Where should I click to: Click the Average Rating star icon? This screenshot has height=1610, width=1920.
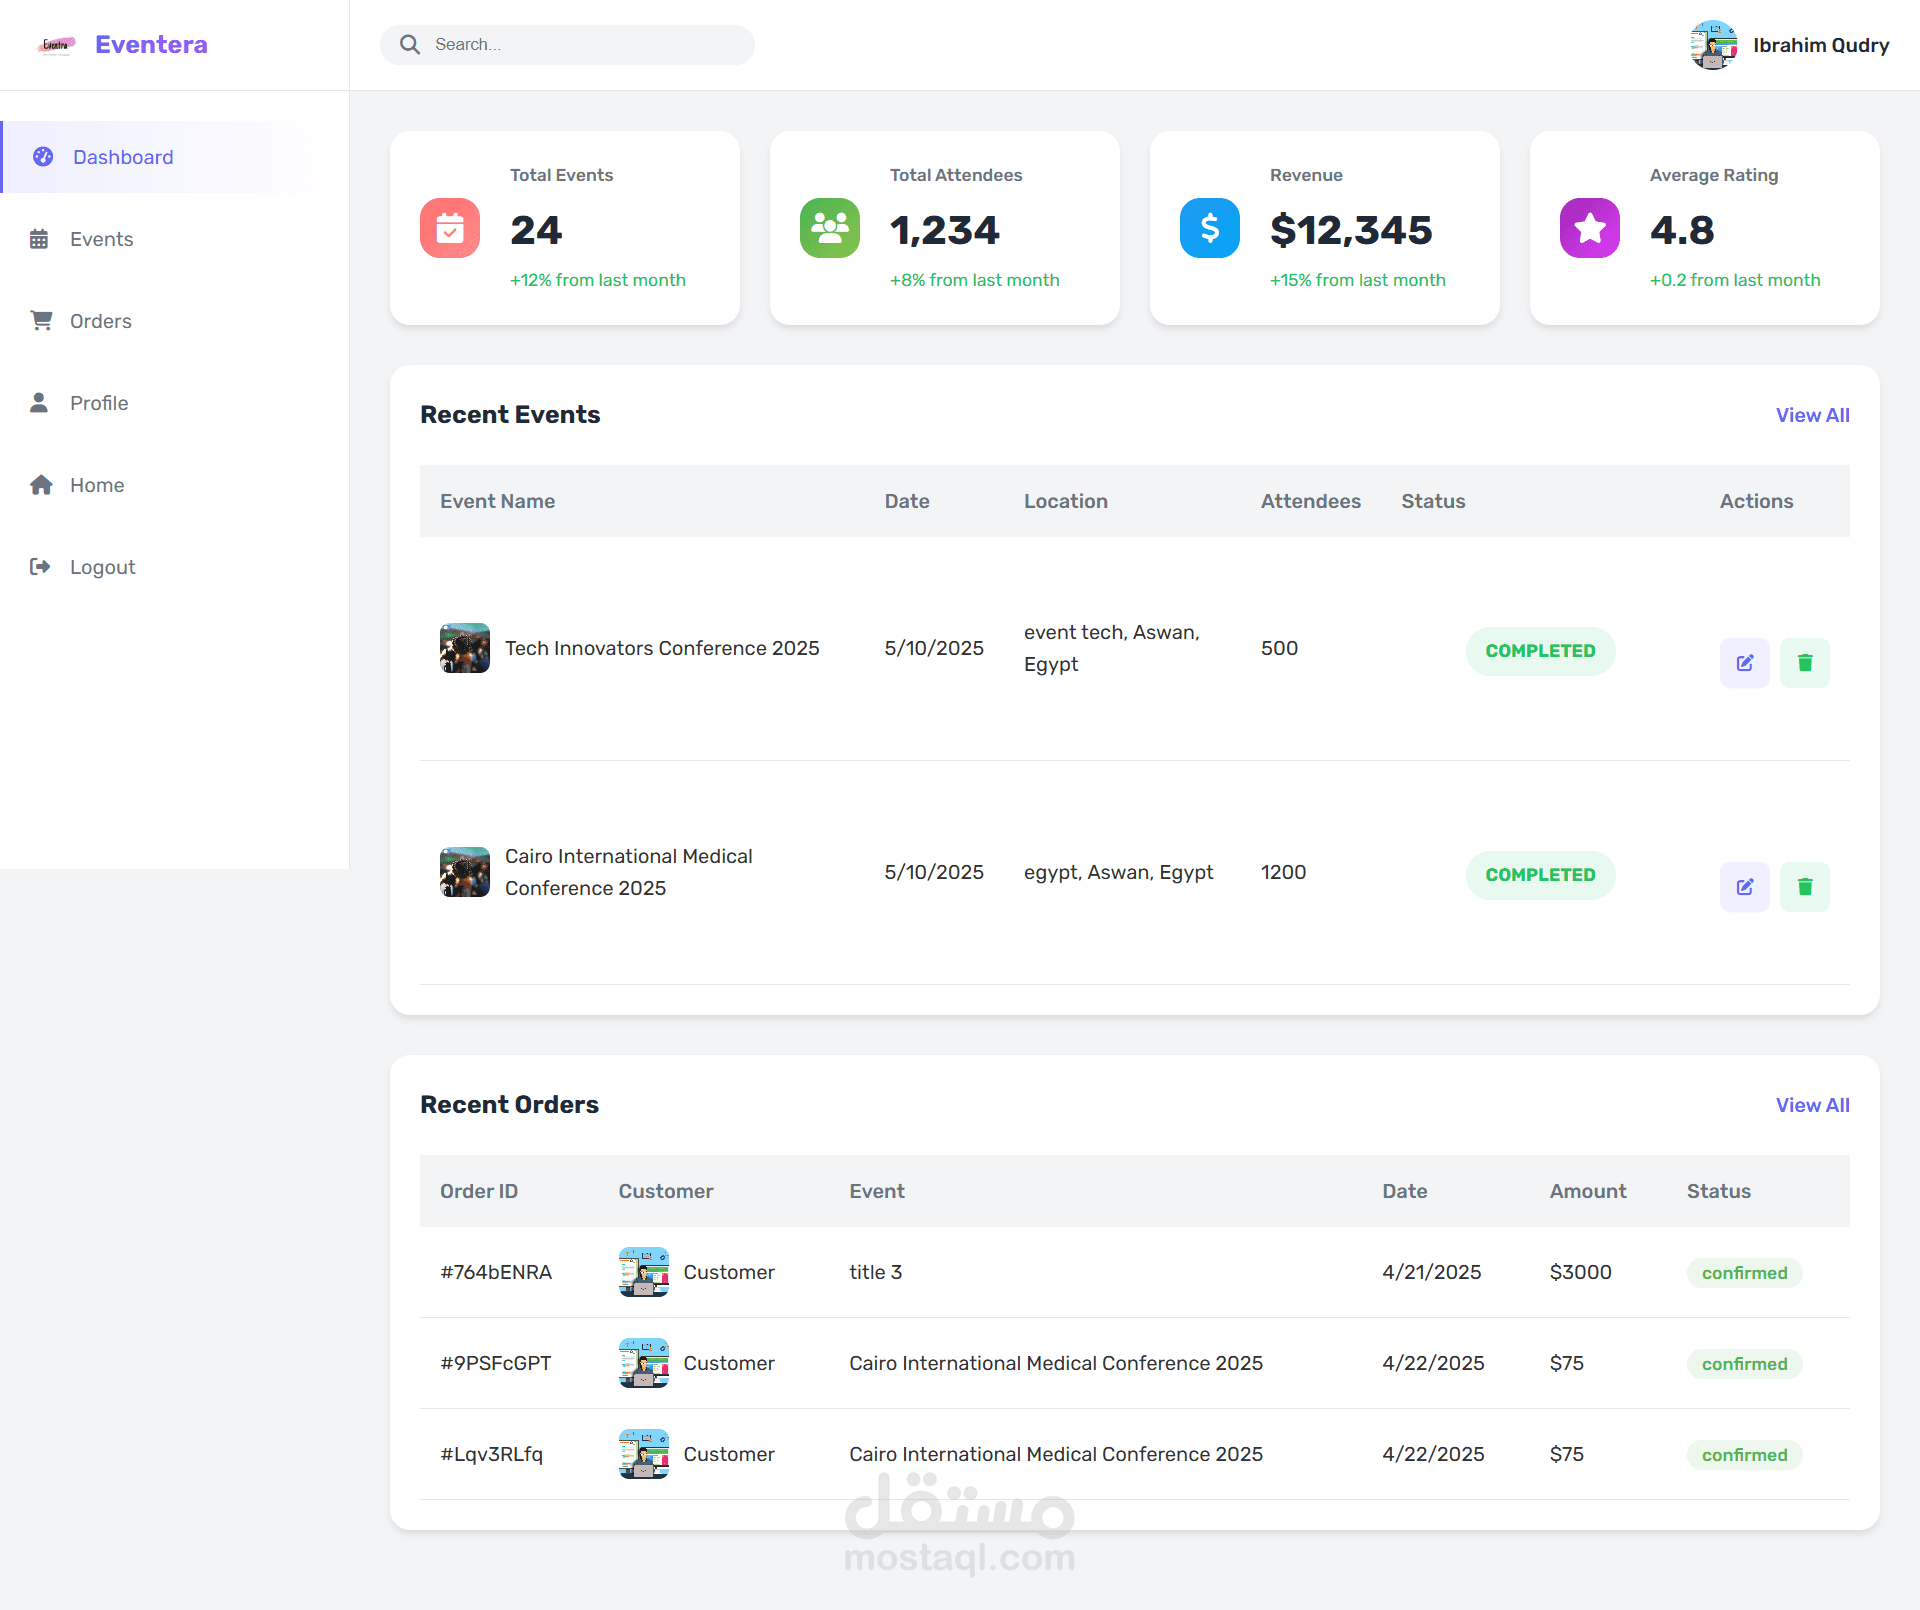click(1589, 228)
